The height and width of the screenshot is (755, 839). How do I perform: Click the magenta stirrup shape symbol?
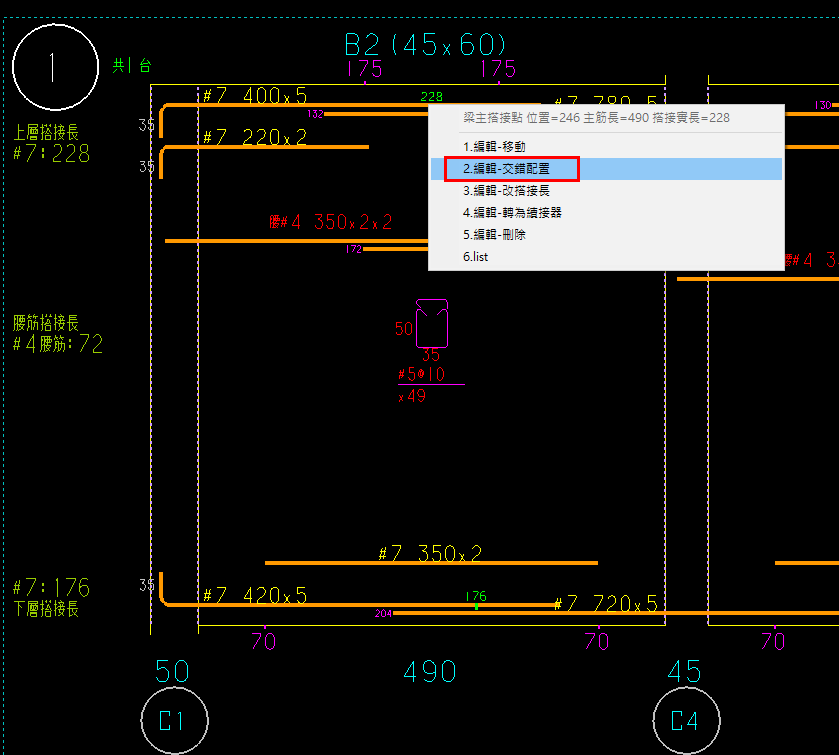432,323
